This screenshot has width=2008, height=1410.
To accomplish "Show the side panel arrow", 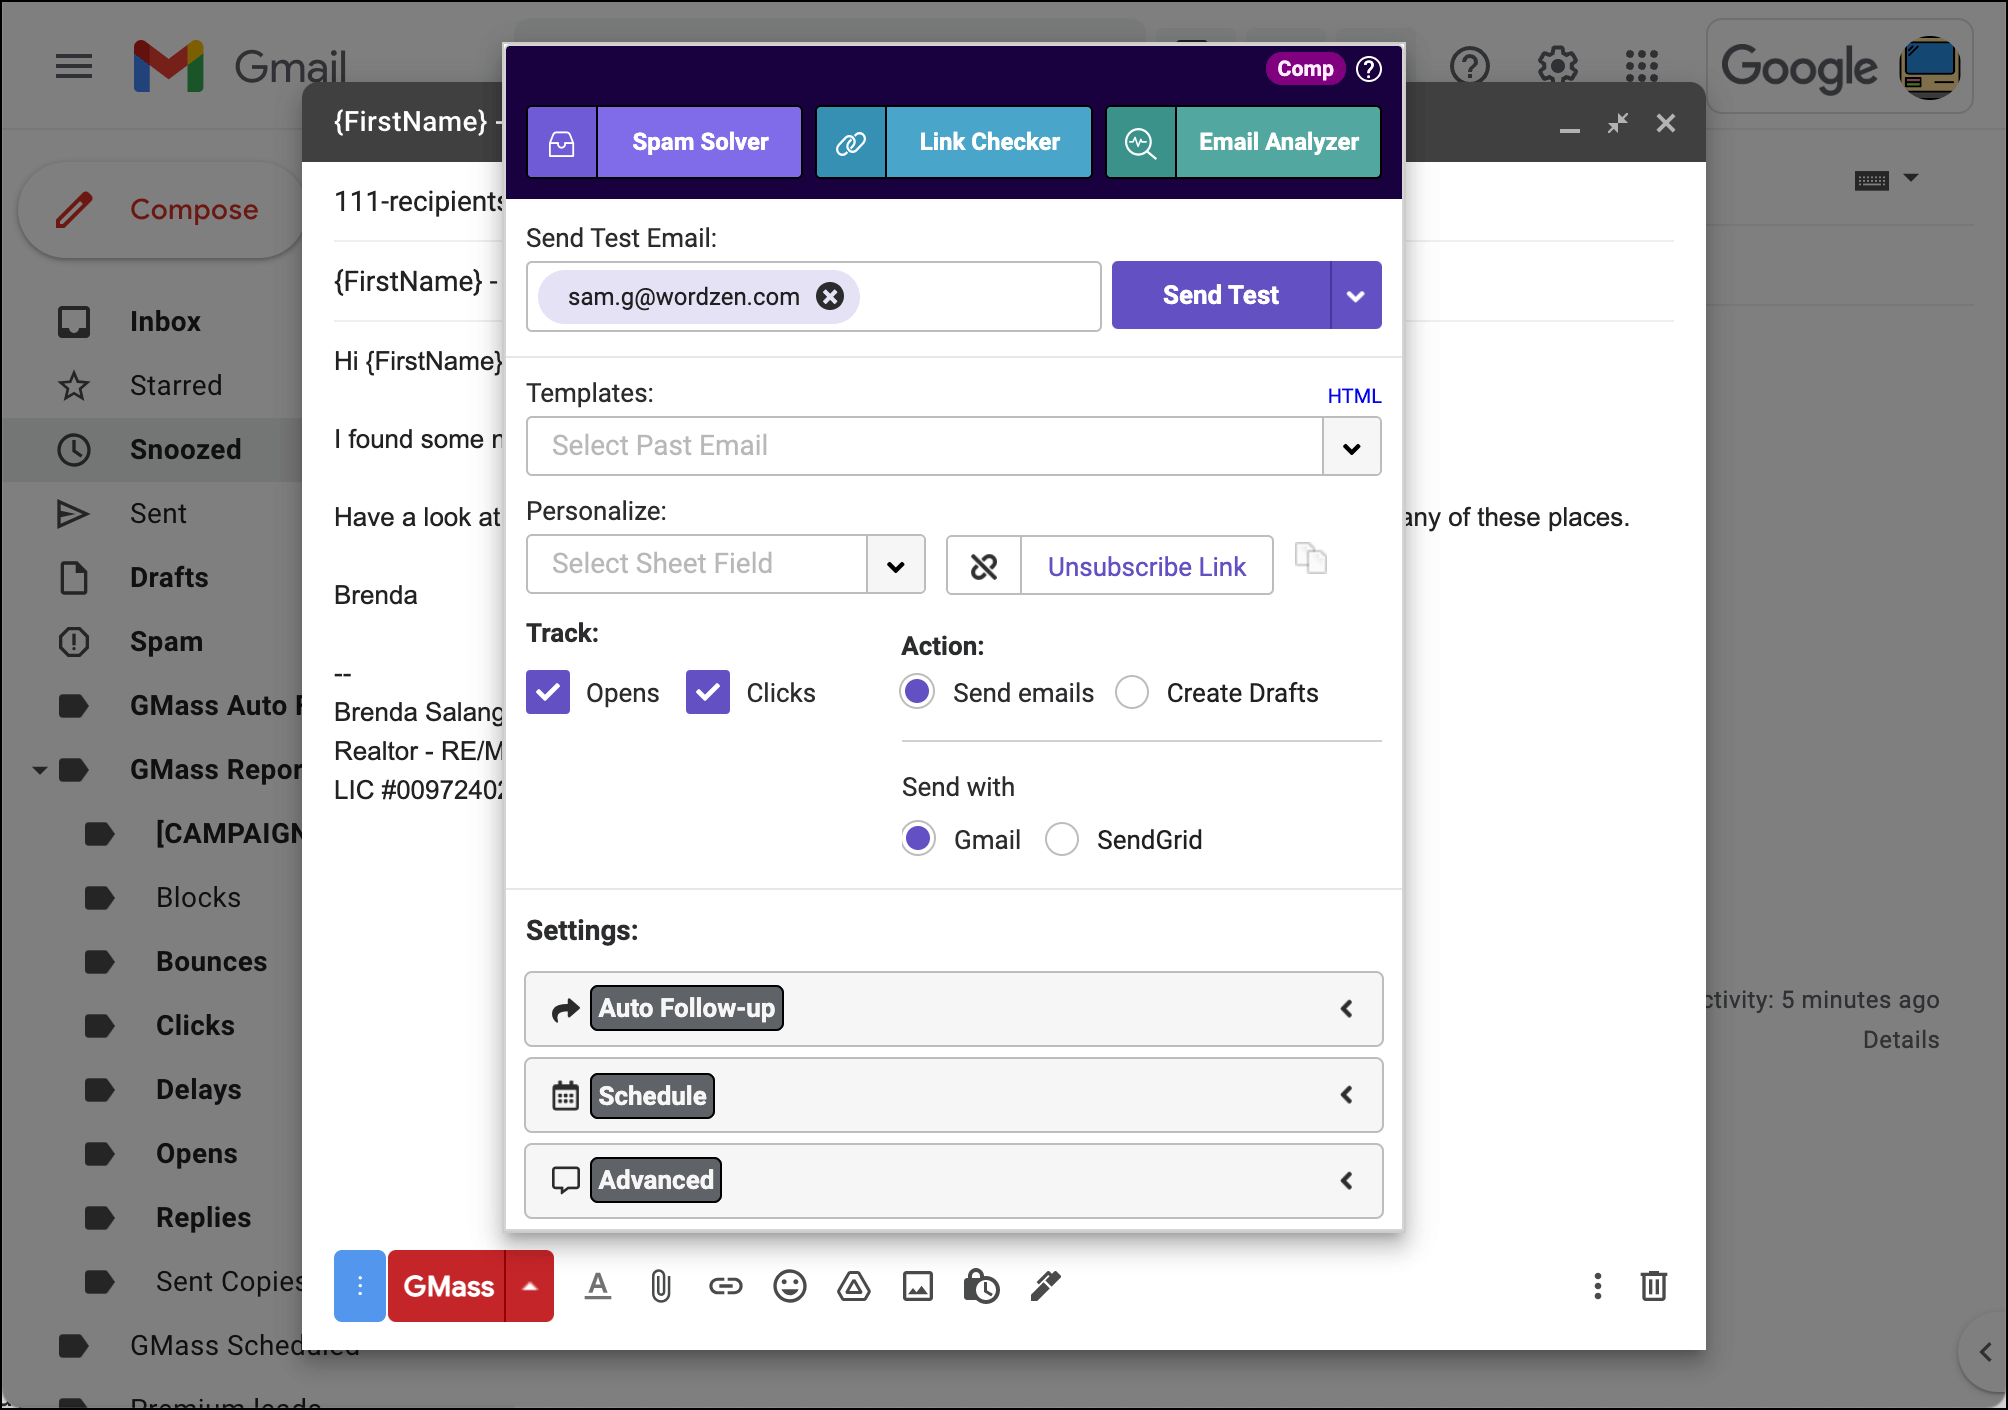I will pyautogui.click(x=1985, y=1352).
